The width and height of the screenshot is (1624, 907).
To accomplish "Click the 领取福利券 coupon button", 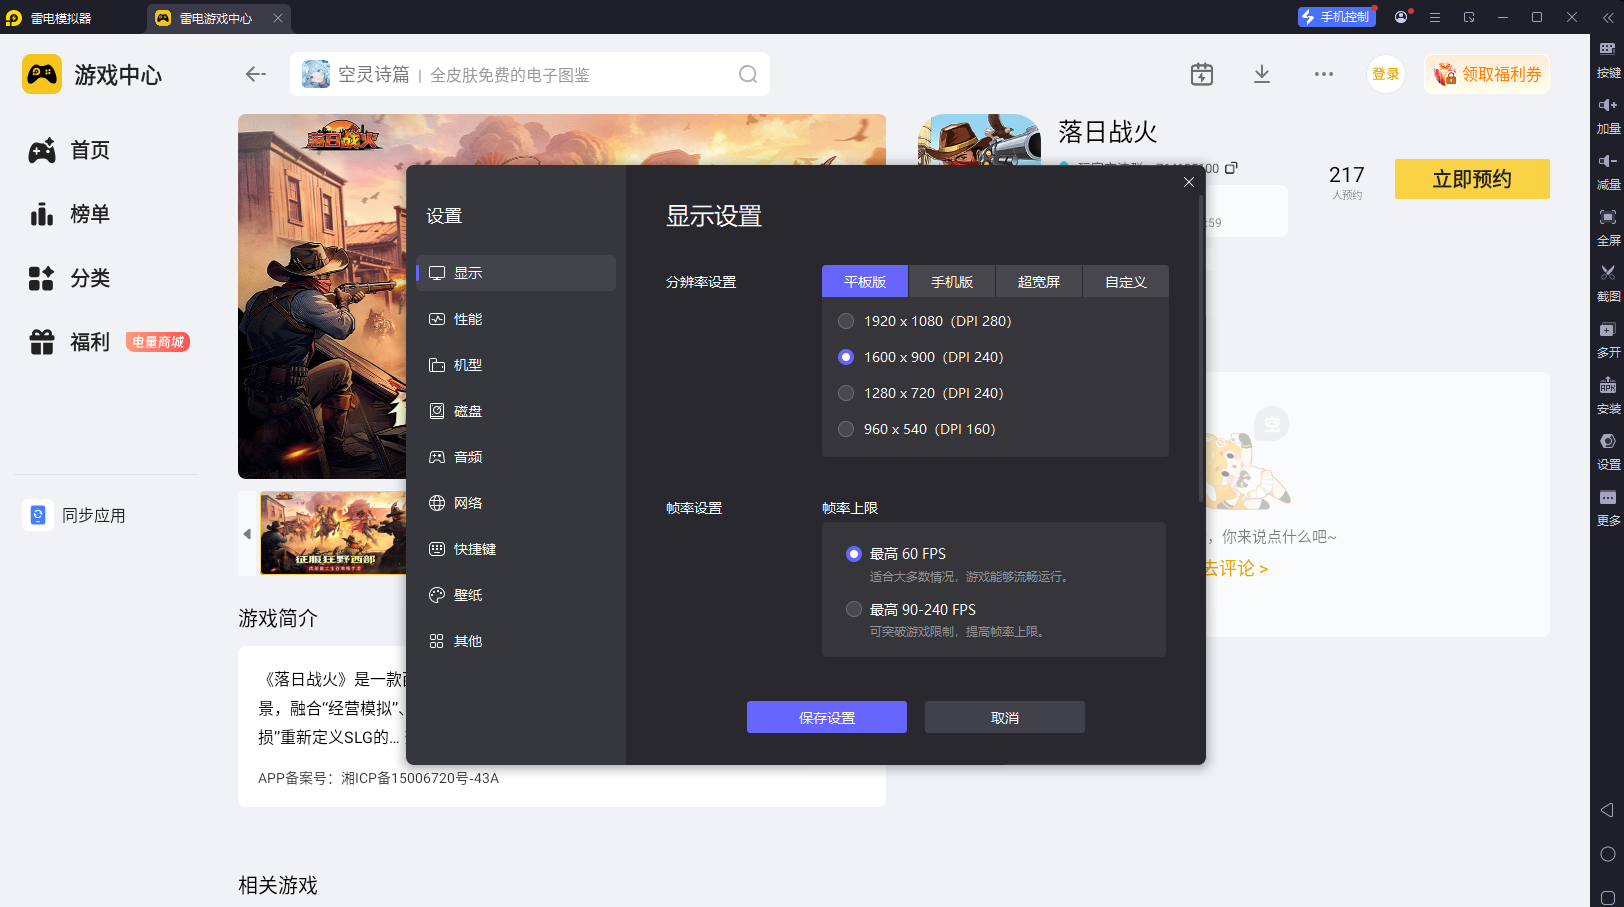I will [1487, 74].
